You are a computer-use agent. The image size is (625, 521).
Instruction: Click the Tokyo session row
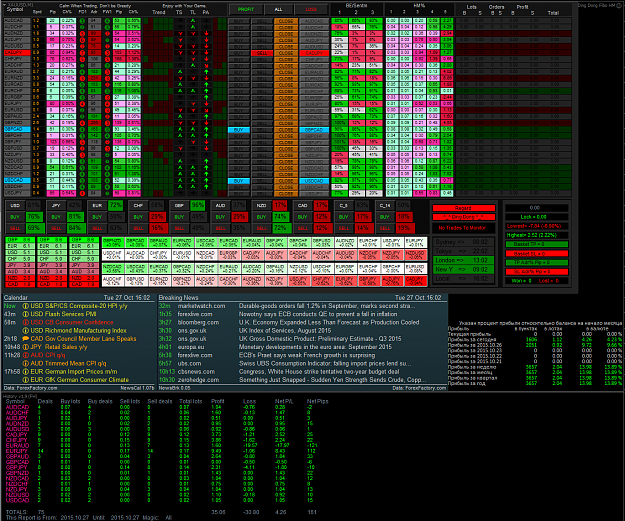tap(464, 251)
